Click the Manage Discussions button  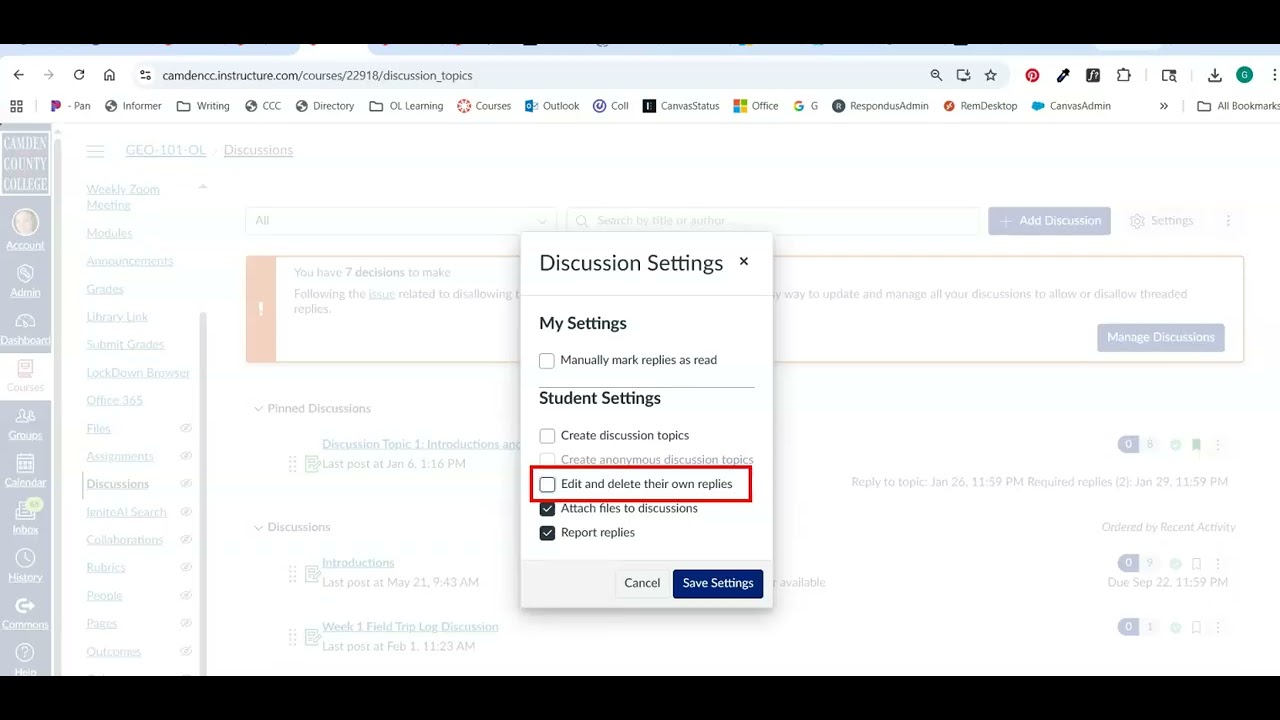pyautogui.click(x=1160, y=337)
